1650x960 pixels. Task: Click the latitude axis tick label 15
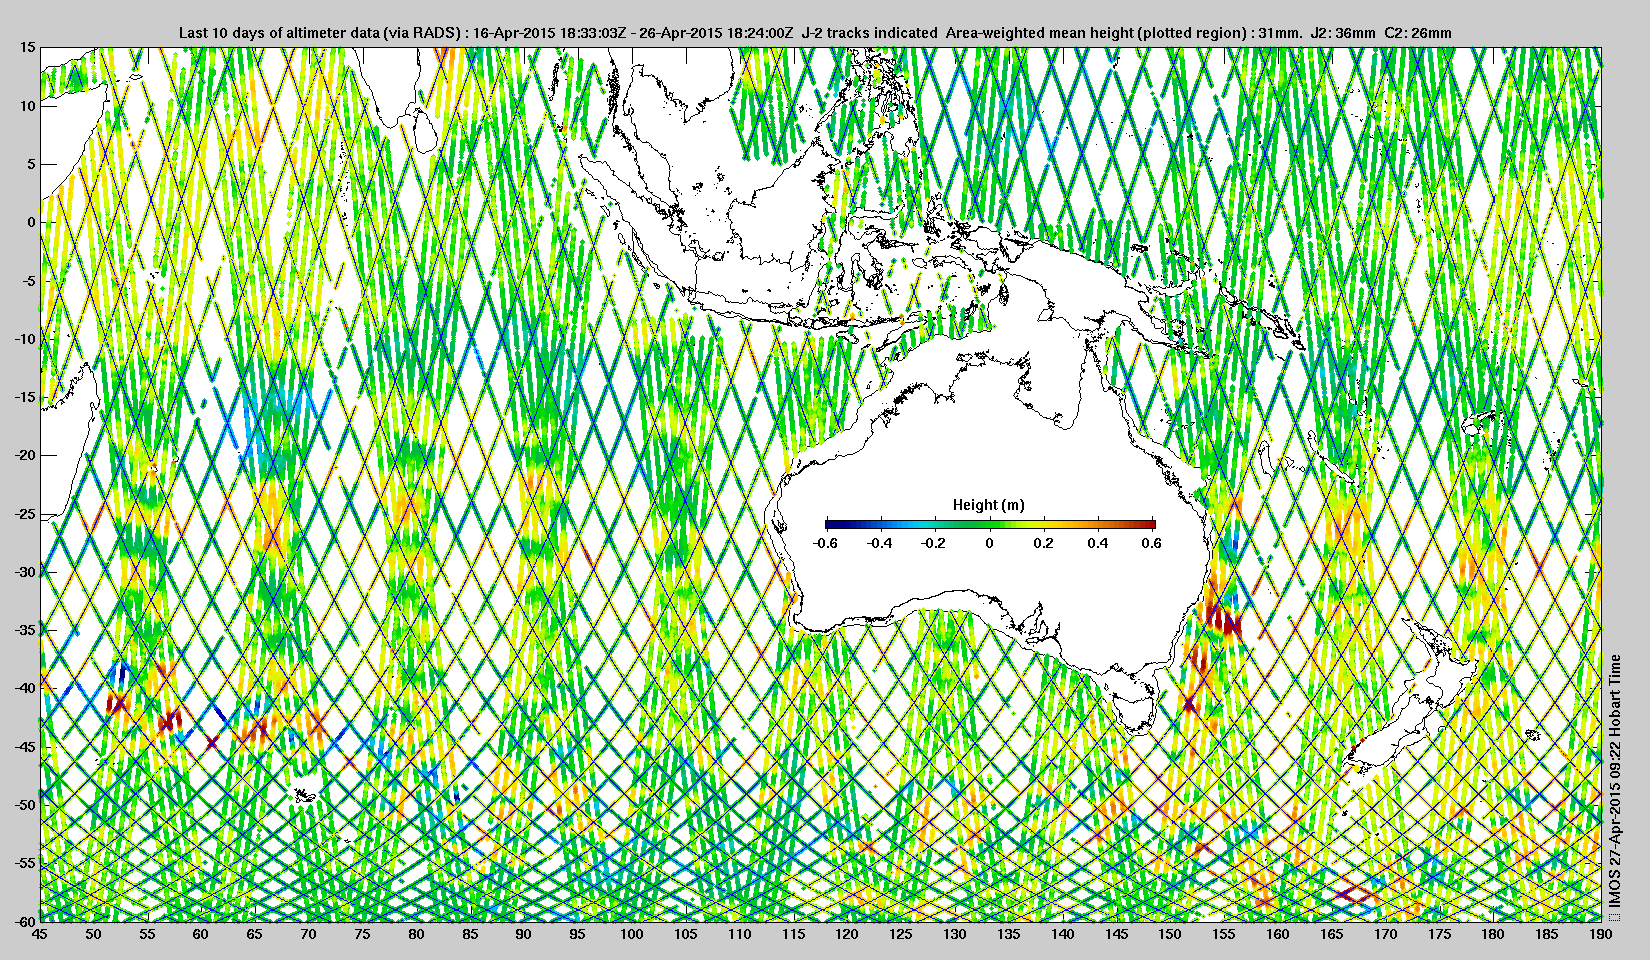[28, 48]
